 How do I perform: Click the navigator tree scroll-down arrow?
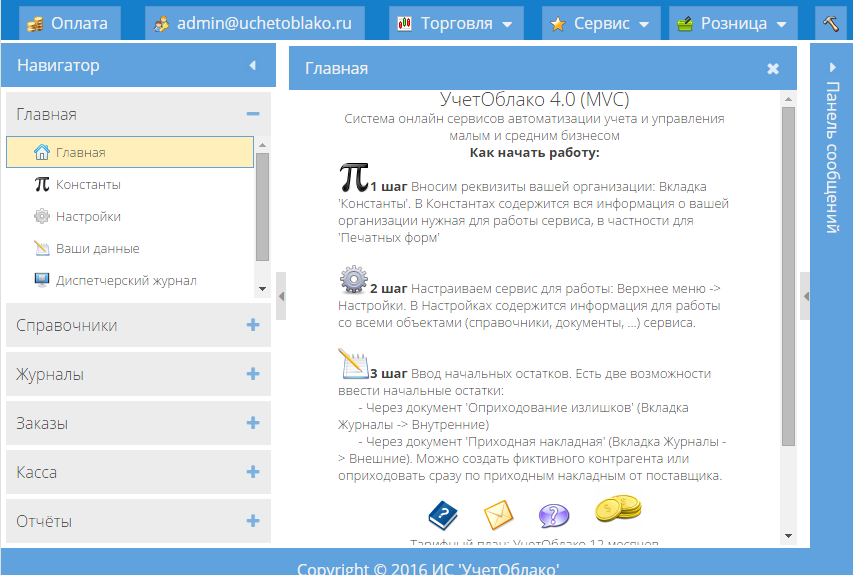[x=262, y=289]
